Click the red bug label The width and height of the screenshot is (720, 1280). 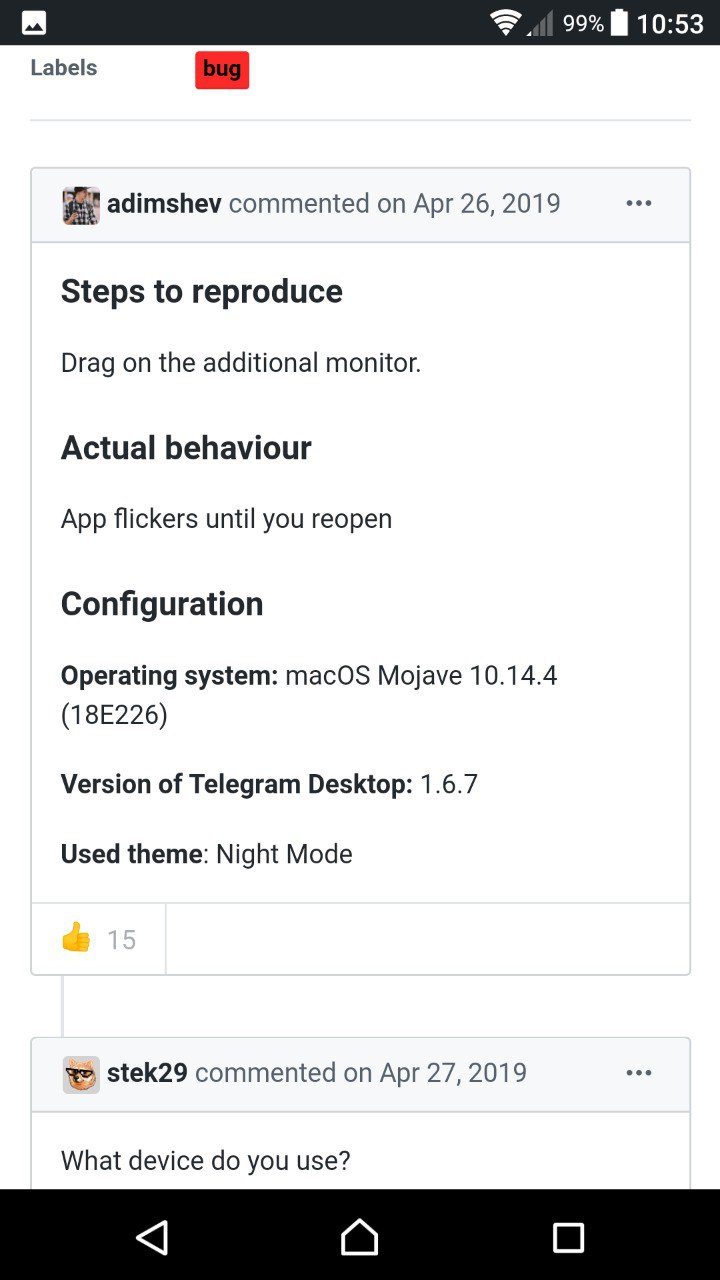point(222,69)
